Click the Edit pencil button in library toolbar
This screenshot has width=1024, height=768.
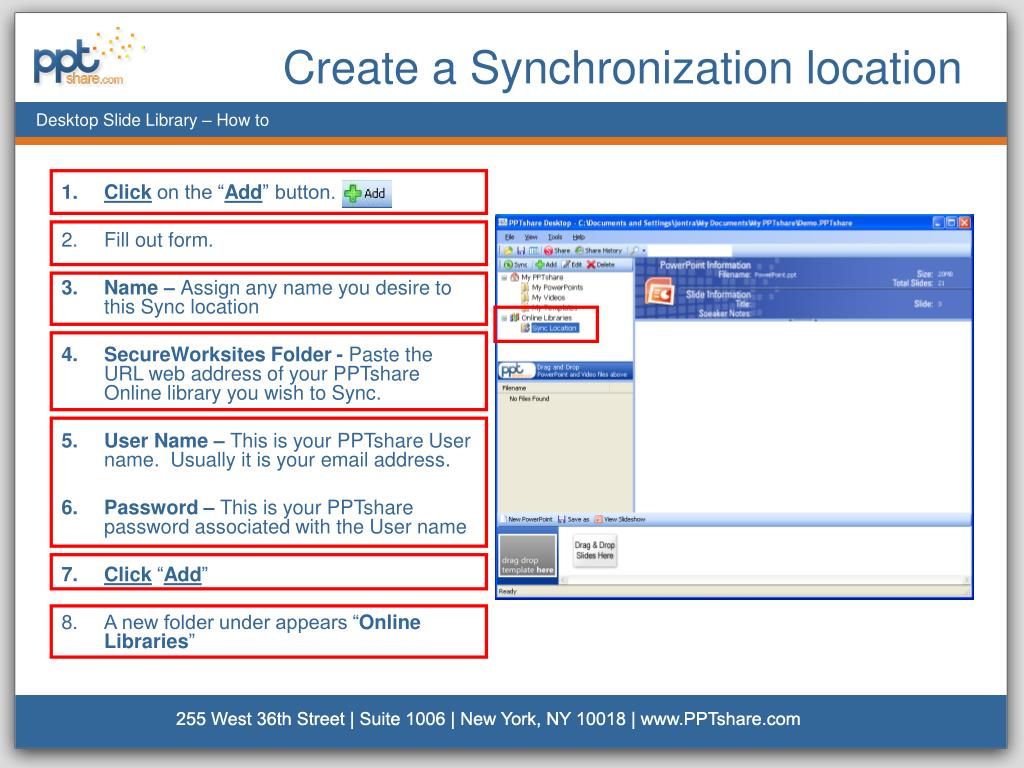pos(571,264)
